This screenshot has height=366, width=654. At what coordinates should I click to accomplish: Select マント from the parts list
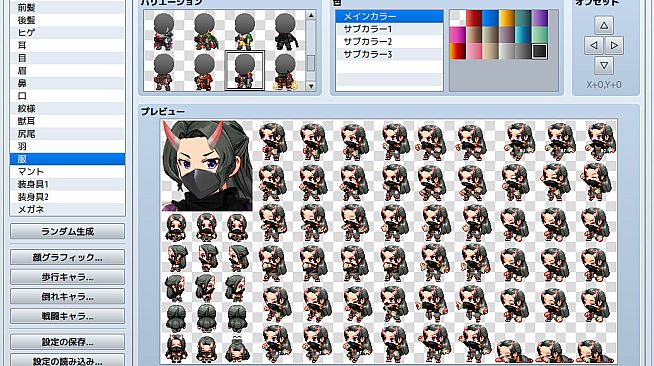(x=67, y=171)
